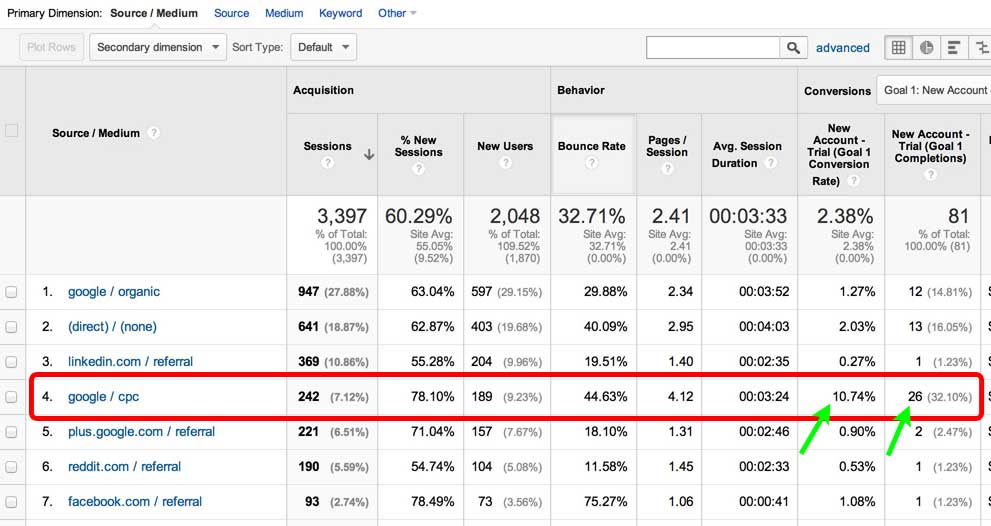Switch to performance bar view
991x526 pixels.
pyautogui.click(x=954, y=47)
